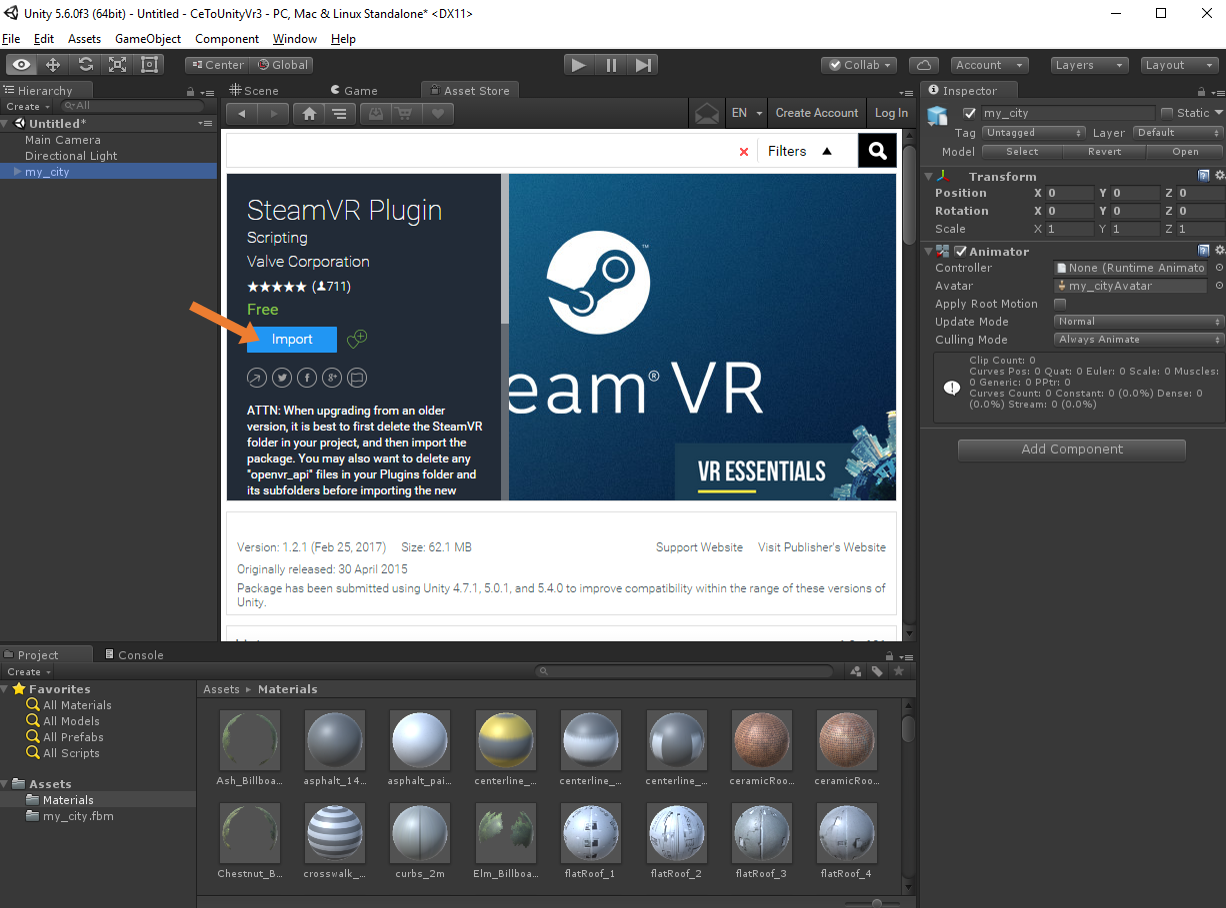Screen dimensions: 1226x908
Task: Open Asset Store language EN dropdown
Action: pos(747,113)
